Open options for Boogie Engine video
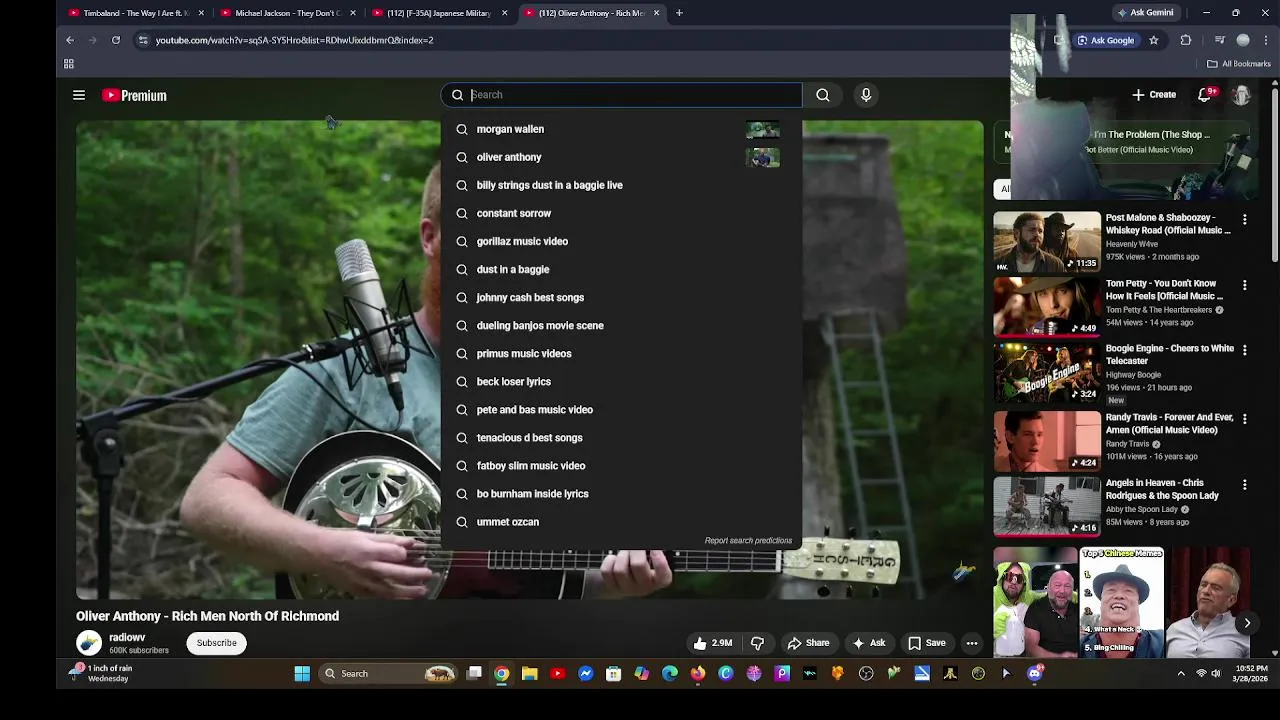1280x720 pixels. click(x=1244, y=350)
